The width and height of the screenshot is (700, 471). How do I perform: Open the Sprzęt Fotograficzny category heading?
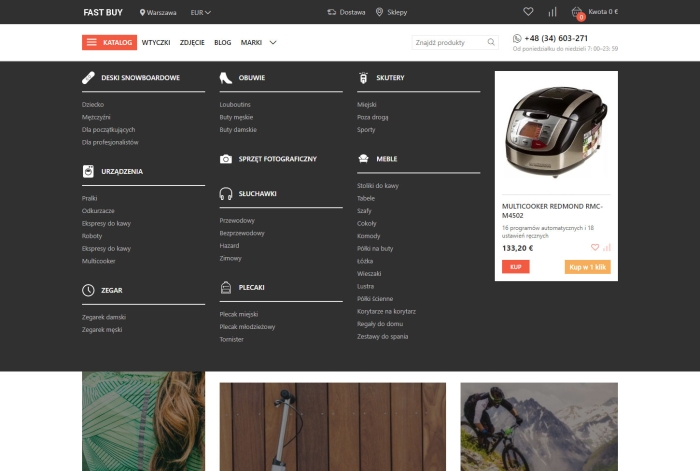(x=278, y=159)
